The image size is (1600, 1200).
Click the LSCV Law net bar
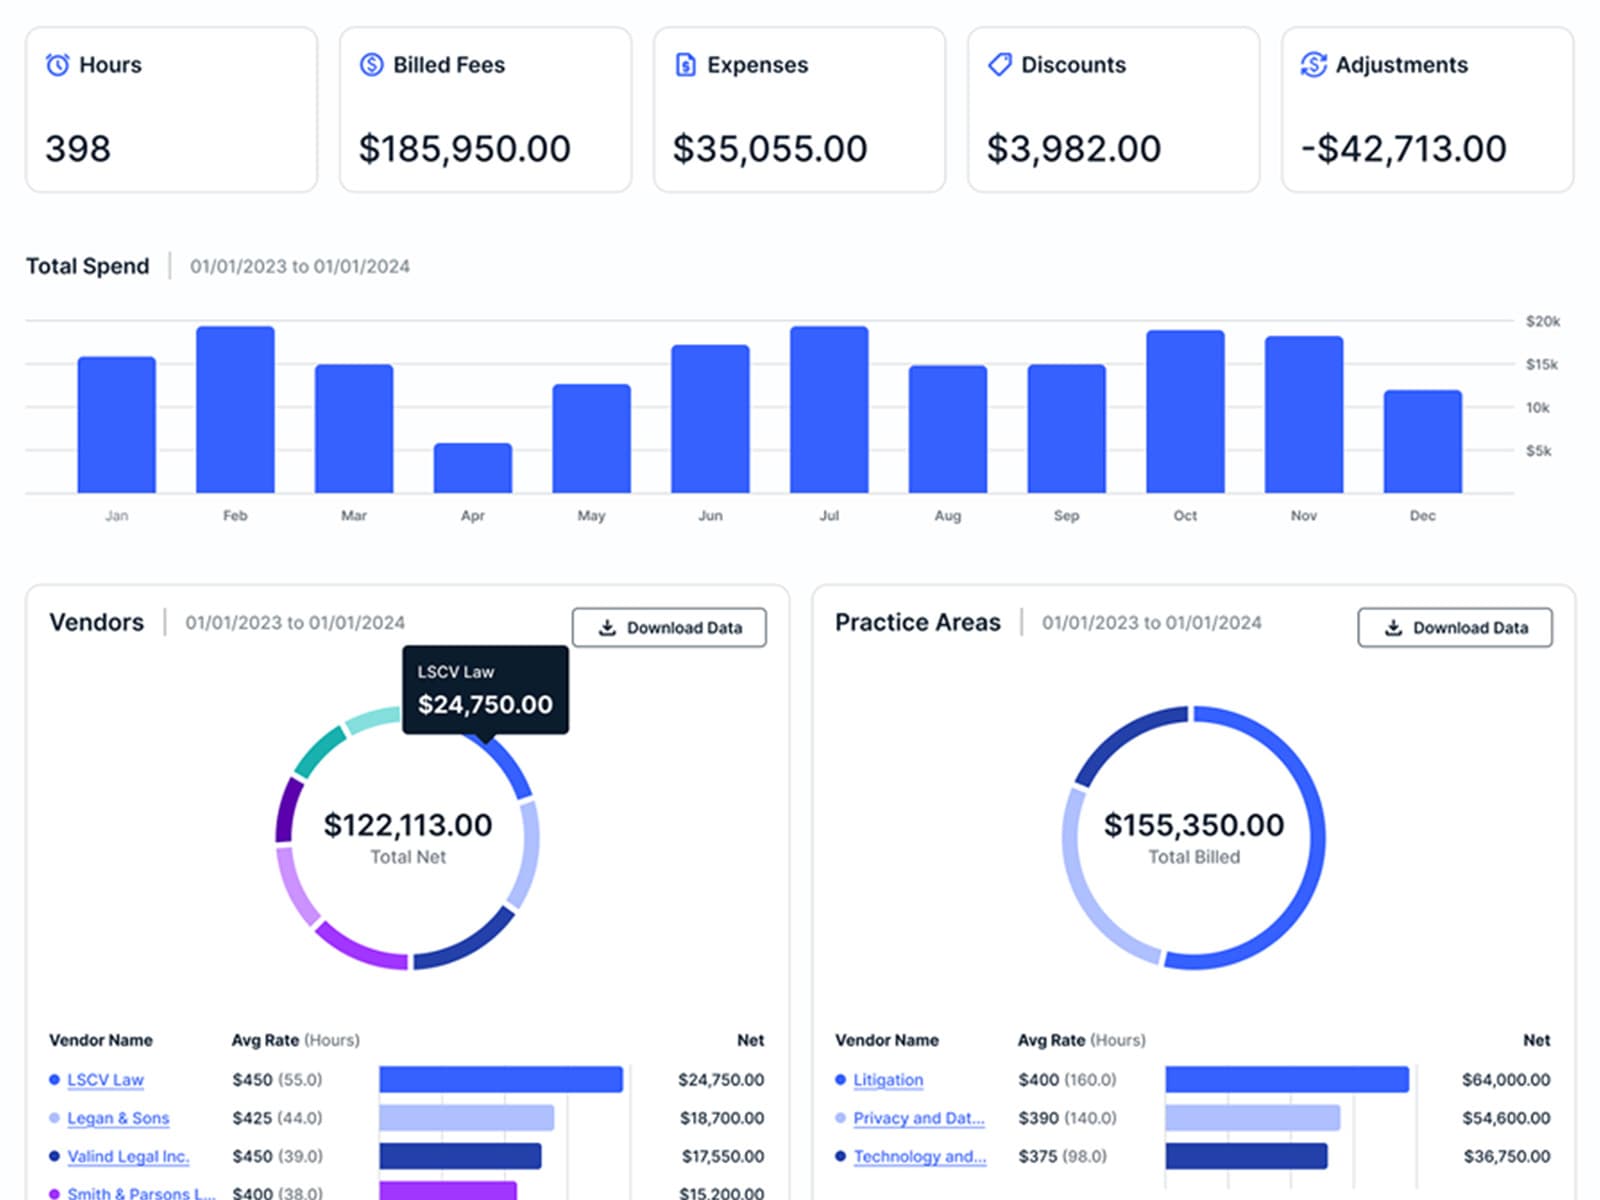coord(501,1080)
